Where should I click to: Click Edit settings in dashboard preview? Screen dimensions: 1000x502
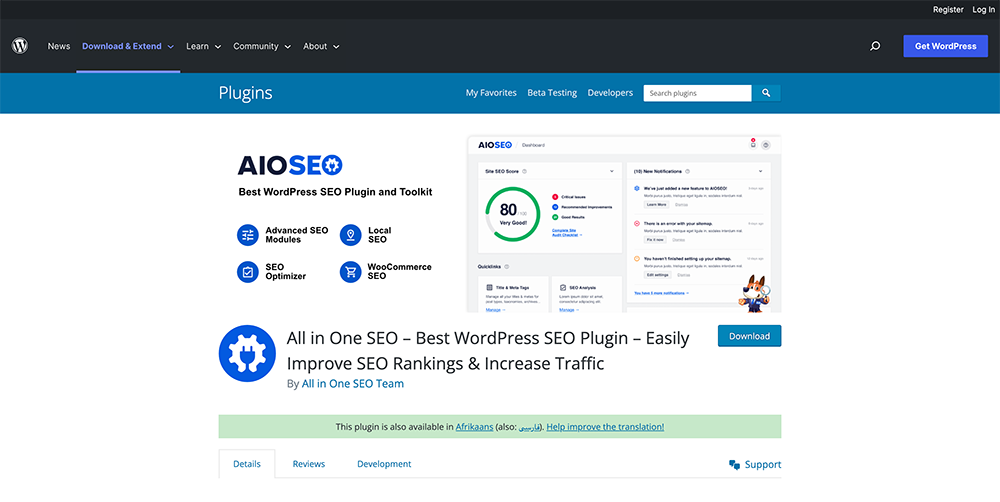pyautogui.click(x=658, y=274)
